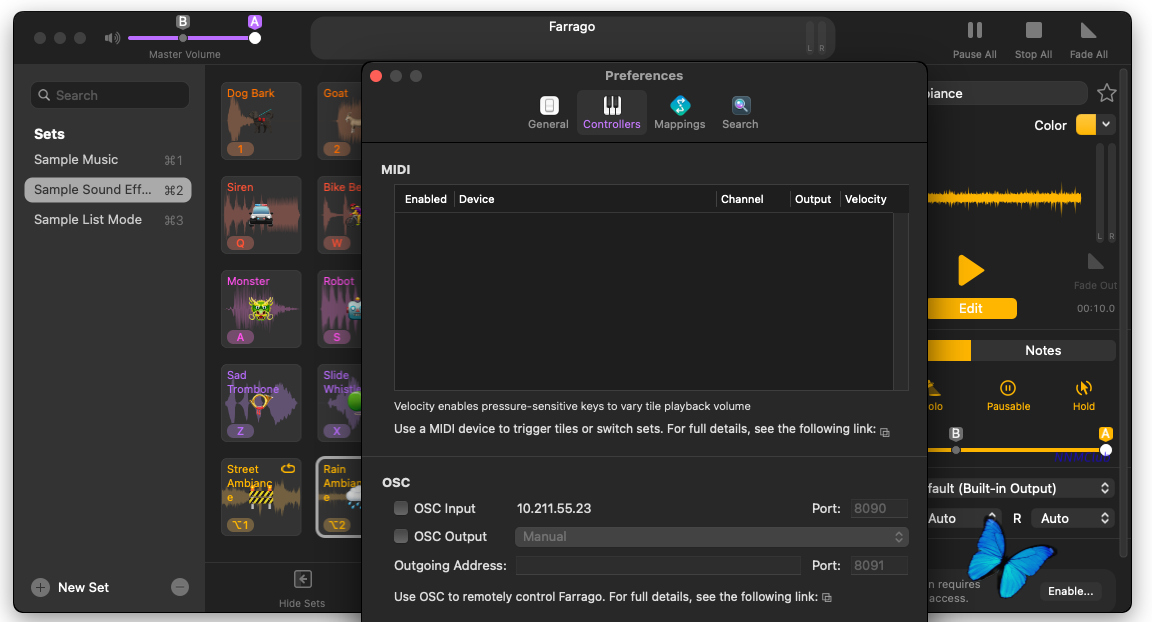Play the Street Ambiance tile
1152x622 pixels.
pos(261,496)
